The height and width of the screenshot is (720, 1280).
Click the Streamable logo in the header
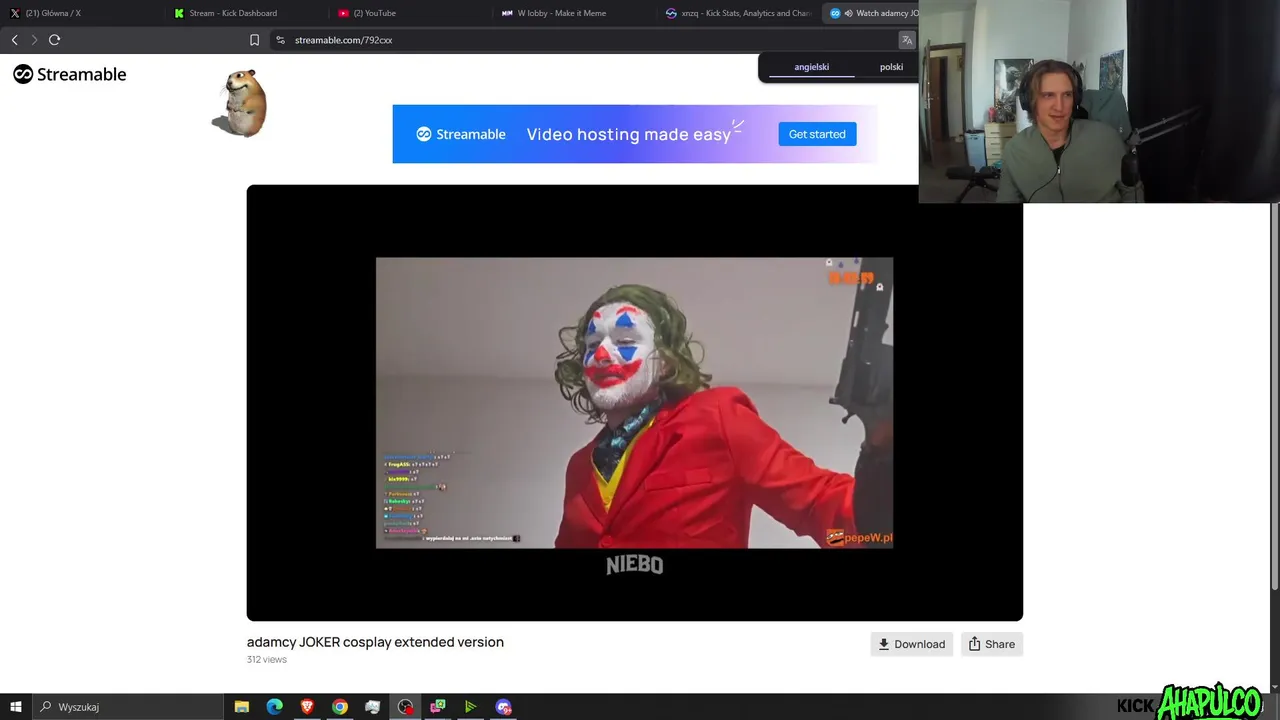coord(70,74)
